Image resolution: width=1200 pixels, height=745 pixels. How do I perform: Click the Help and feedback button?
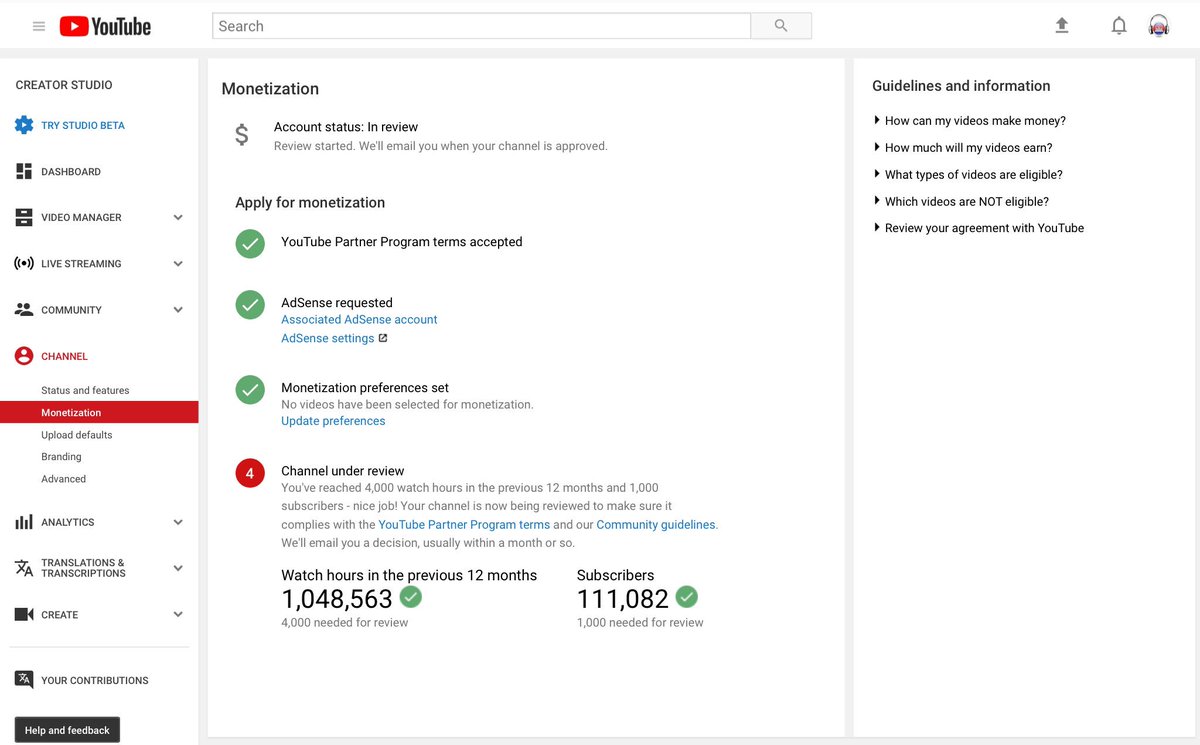[x=67, y=730]
